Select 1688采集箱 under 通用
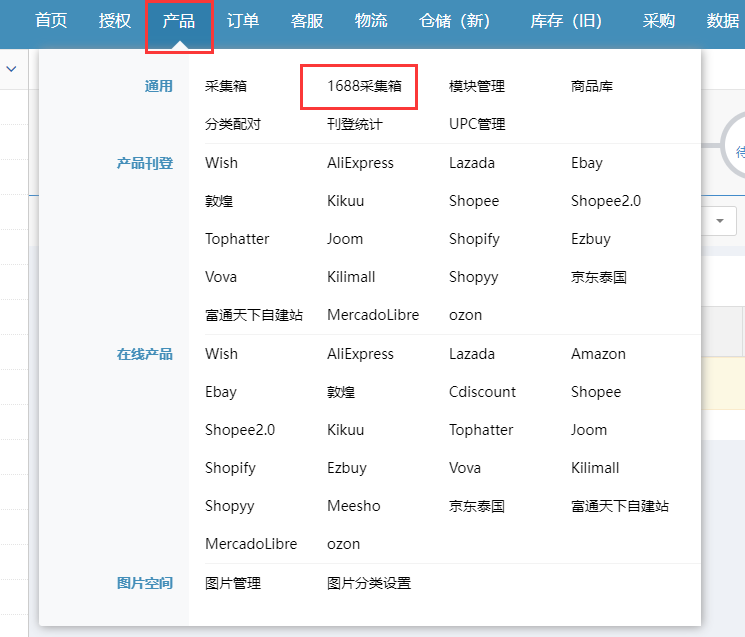The image size is (745, 637). (364, 86)
